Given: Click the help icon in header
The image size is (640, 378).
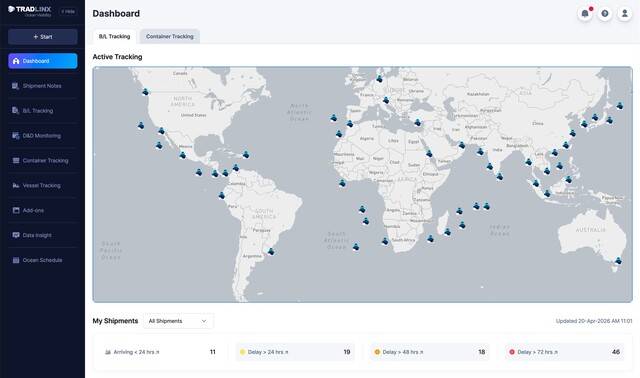Looking at the screenshot, I should coord(604,13).
